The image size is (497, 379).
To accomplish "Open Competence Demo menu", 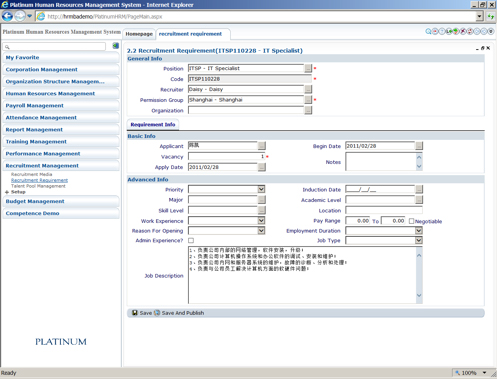I will (x=61, y=213).
